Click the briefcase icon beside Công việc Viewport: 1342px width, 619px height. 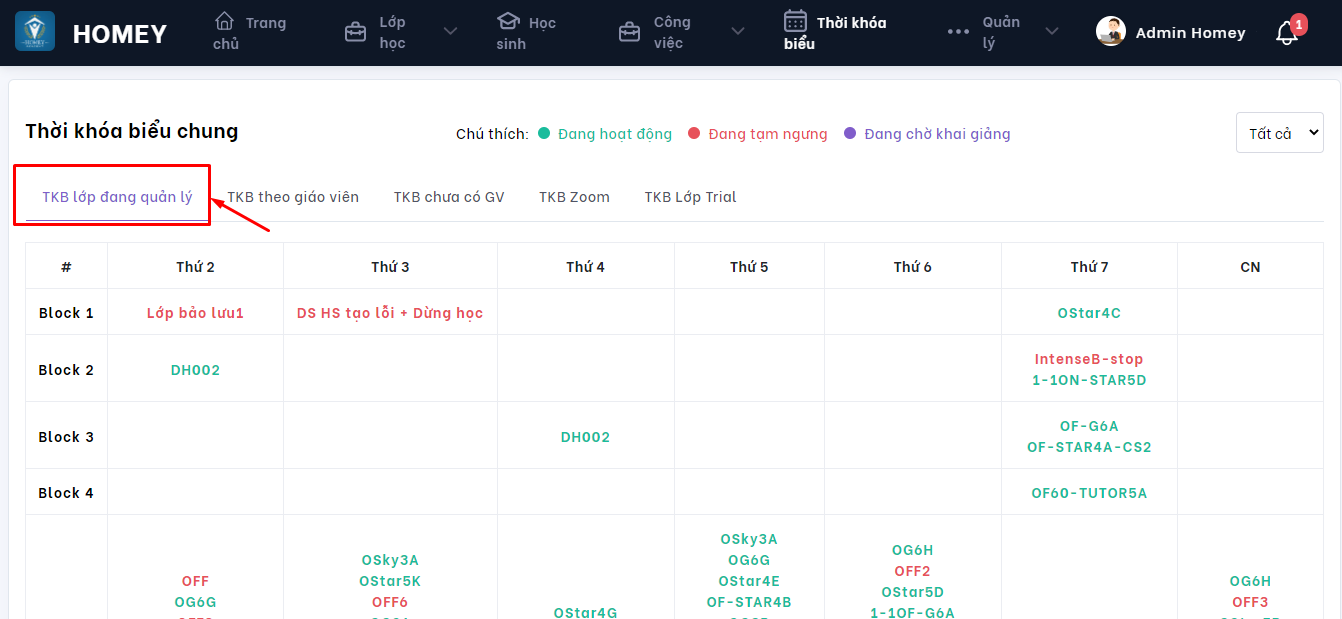click(x=629, y=32)
